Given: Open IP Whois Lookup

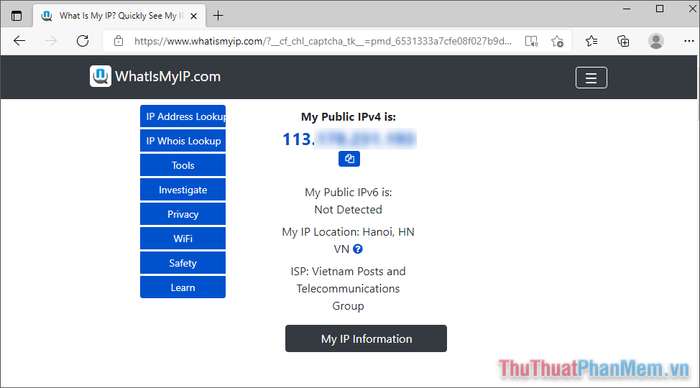Looking at the screenshot, I should pos(183,141).
